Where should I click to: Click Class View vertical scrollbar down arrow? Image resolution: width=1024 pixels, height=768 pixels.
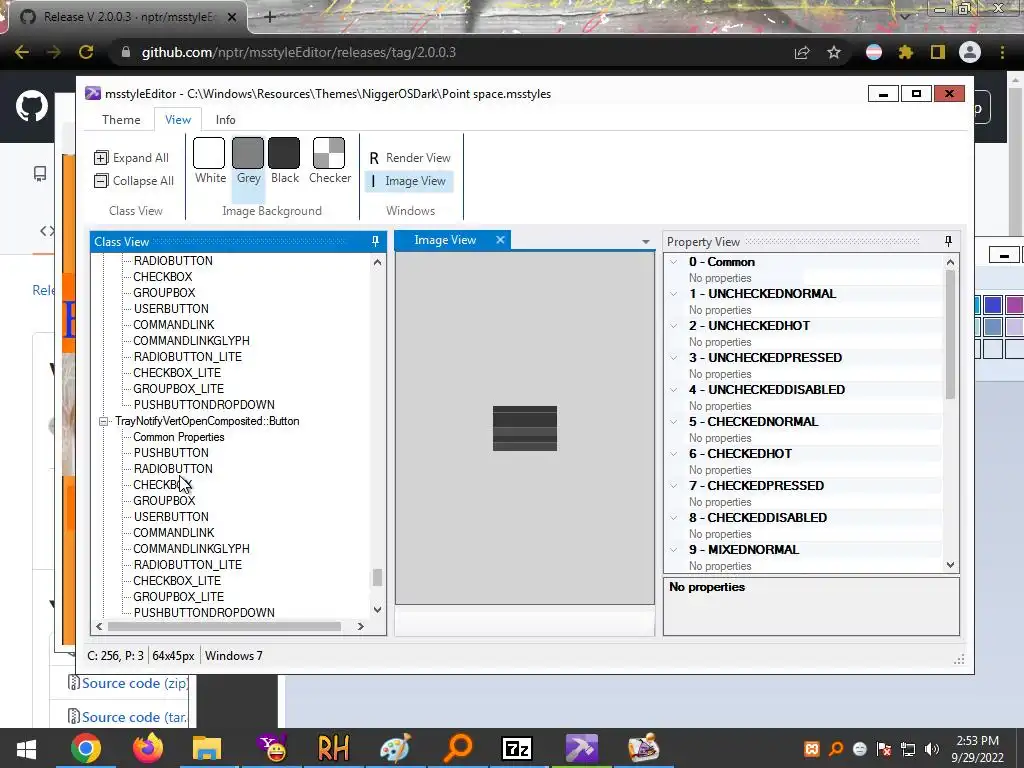pyautogui.click(x=377, y=609)
